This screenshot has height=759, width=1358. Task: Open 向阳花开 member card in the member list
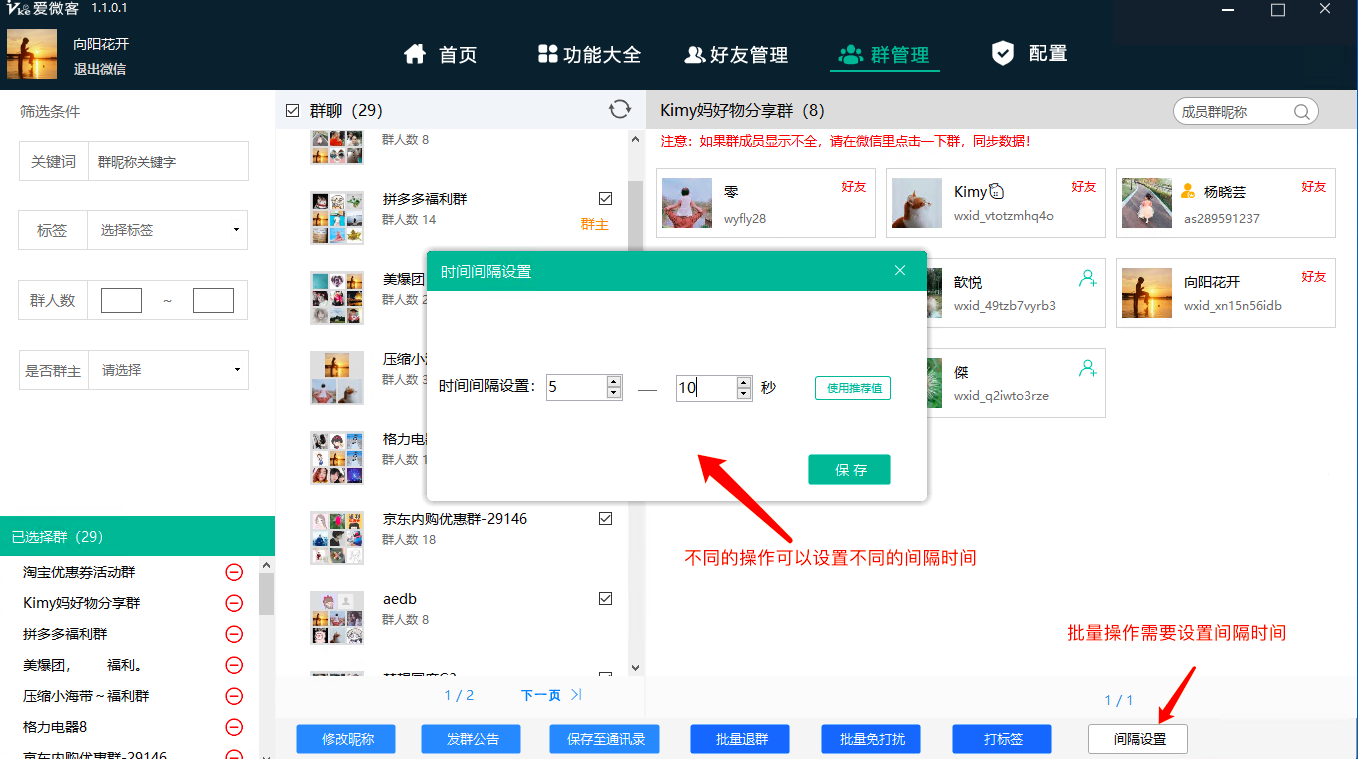1226,293
